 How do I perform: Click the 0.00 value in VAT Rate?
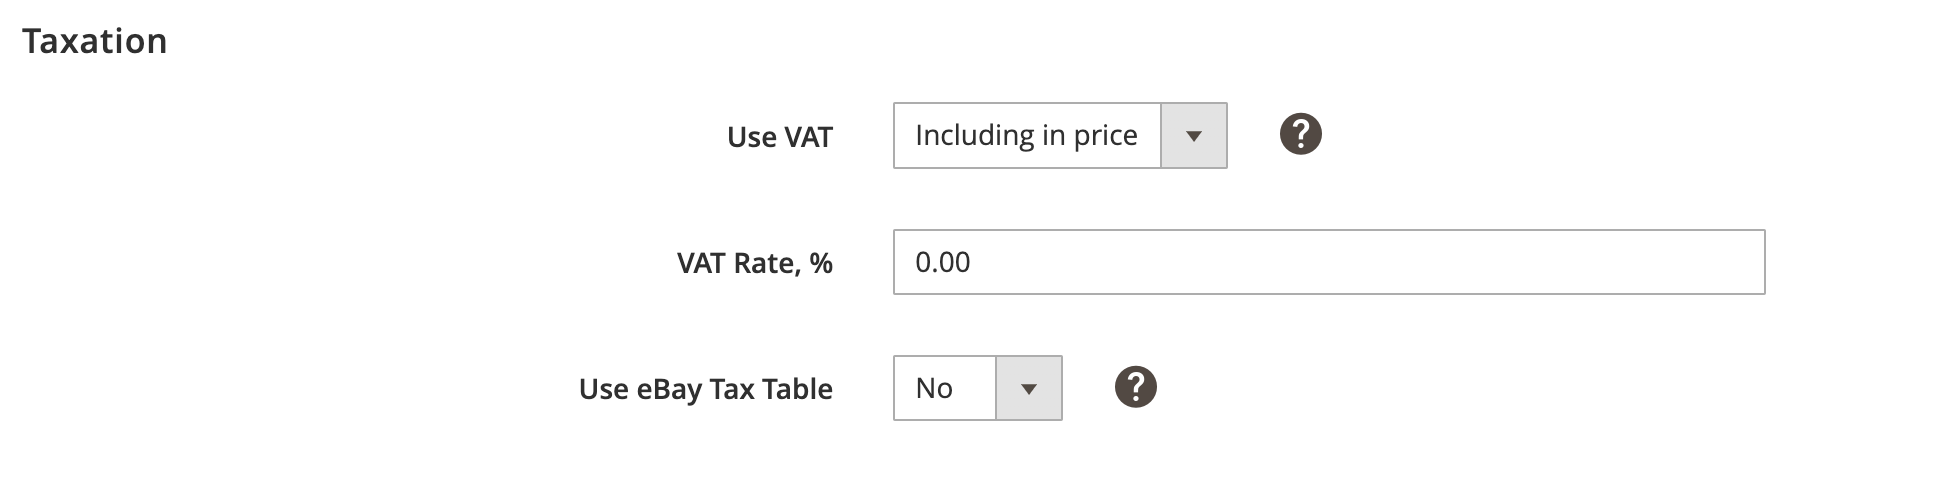[943, 262]
